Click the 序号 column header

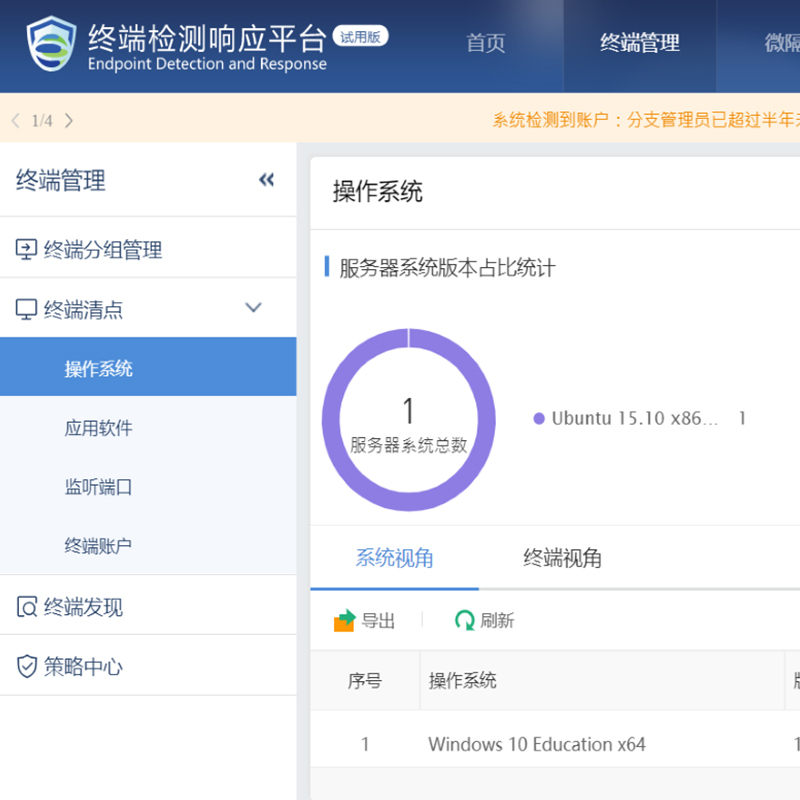(365, 680)
